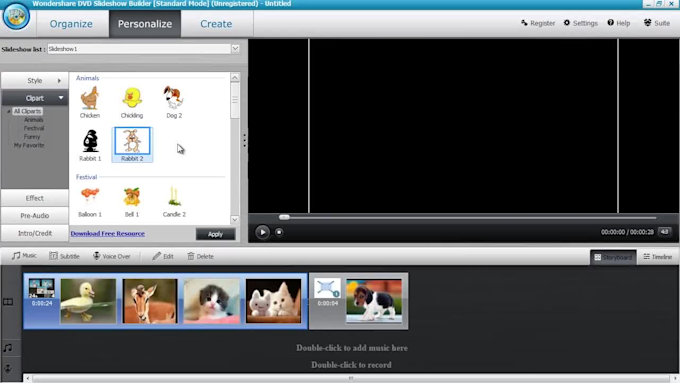
Task: Click the clipart list scrollbar thumb
Action: [x=235, y=101]
